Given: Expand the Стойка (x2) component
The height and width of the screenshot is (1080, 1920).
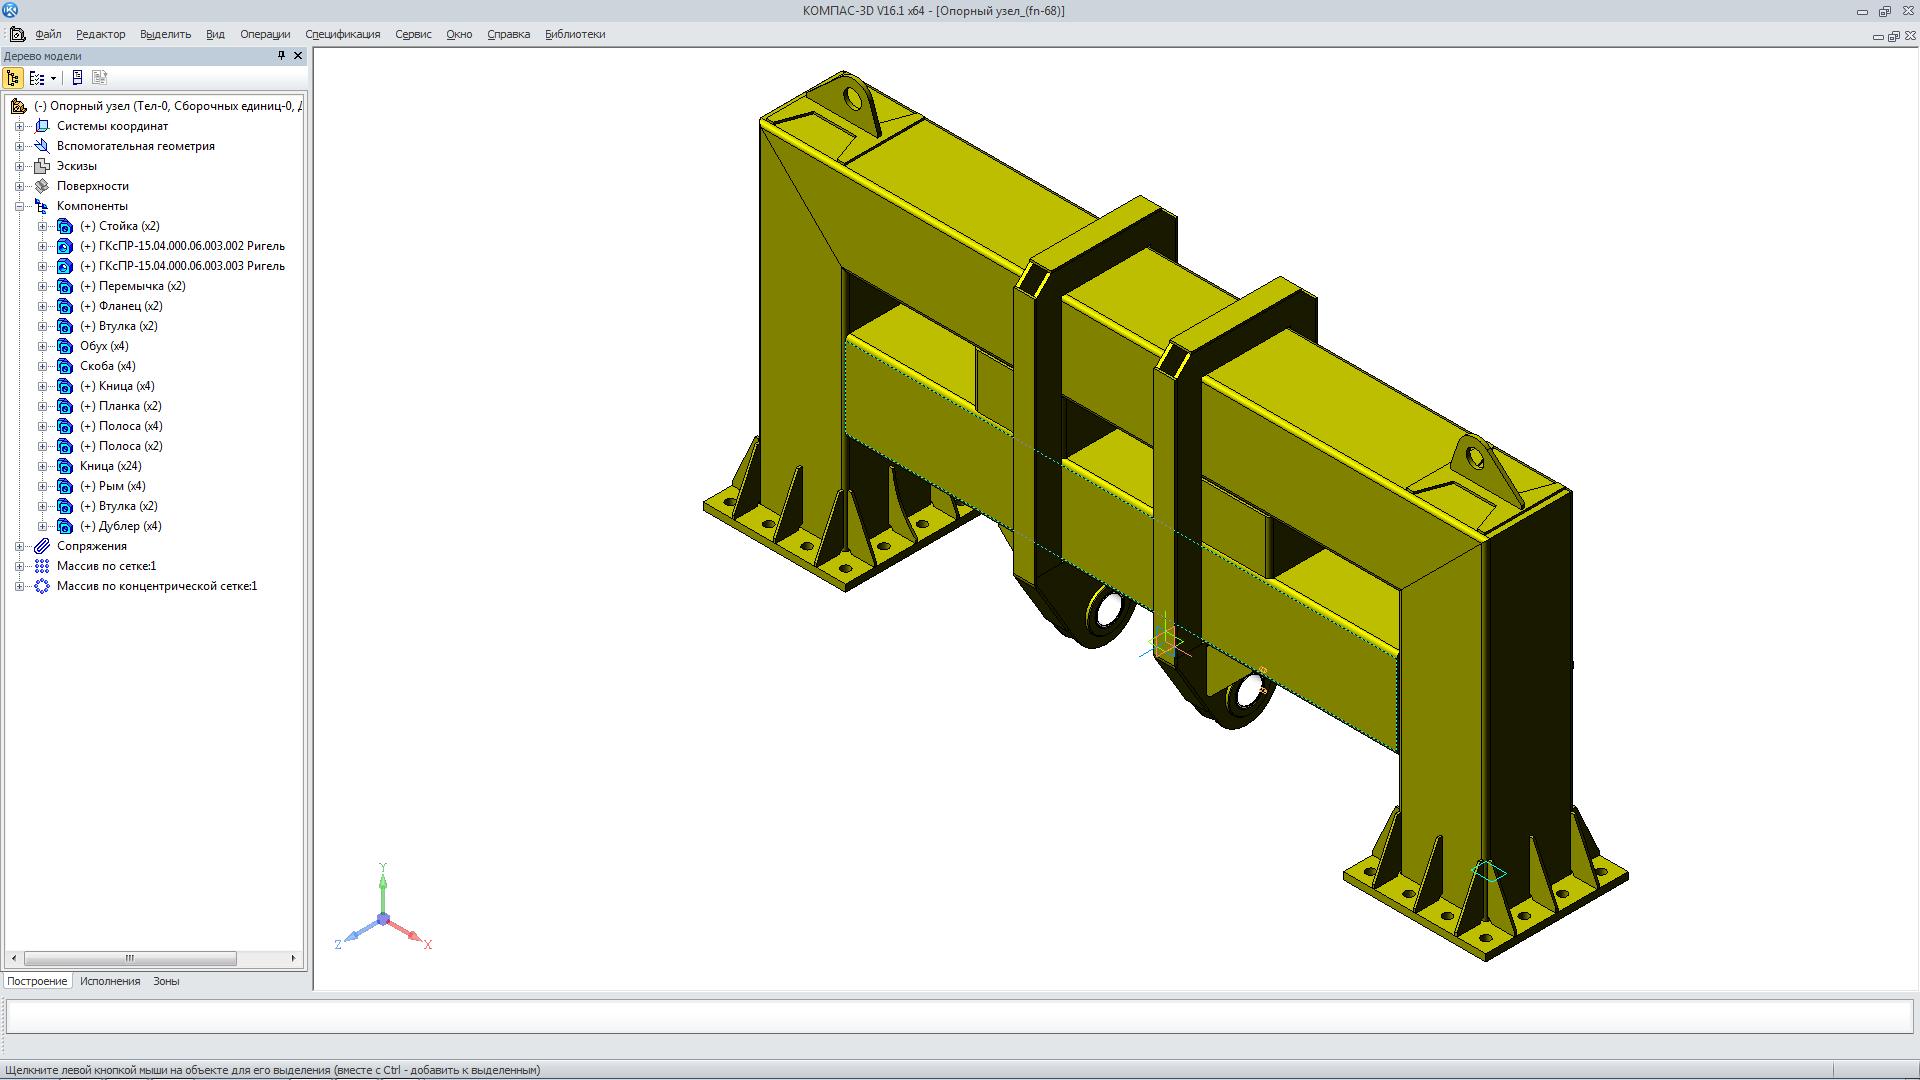Looking at the screenshot, I should click(42, 226).
